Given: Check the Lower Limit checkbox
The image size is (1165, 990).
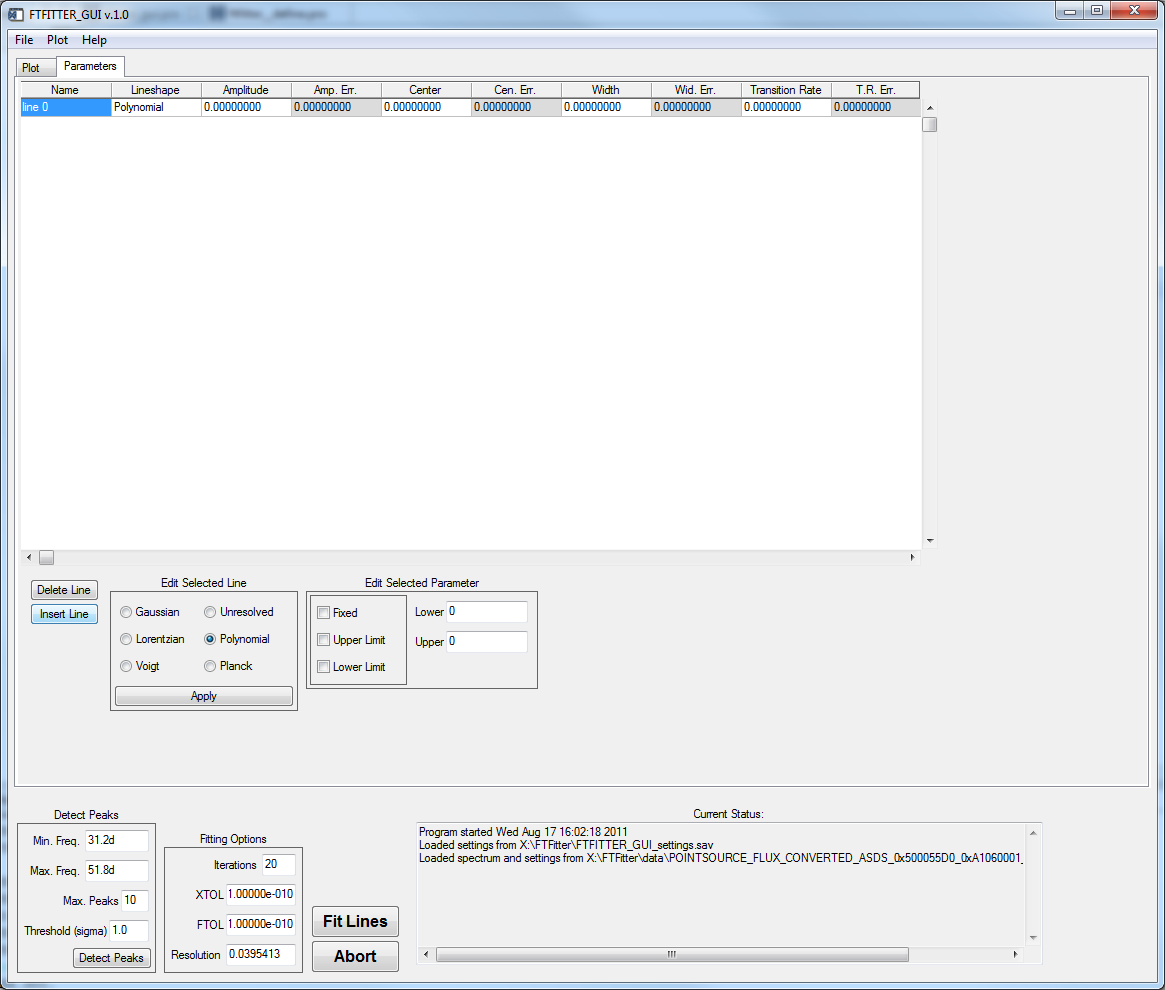Looking at the screenshot, I should 323,667.
